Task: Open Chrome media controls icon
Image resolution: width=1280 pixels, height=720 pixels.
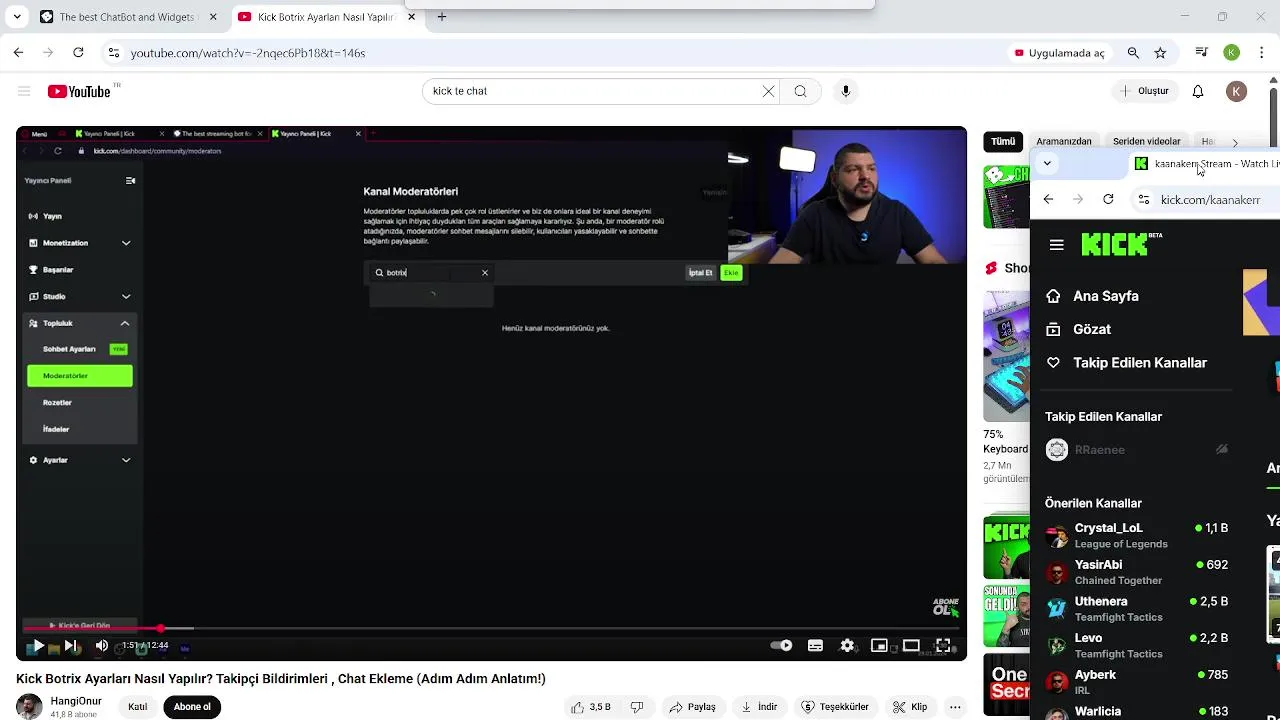Action: (x=1202, y=53)
